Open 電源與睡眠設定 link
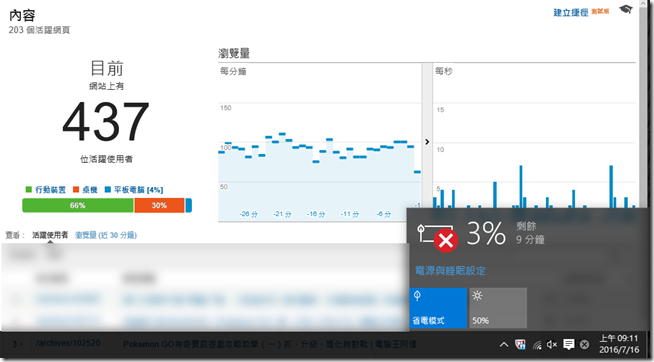 click(450, 271)
